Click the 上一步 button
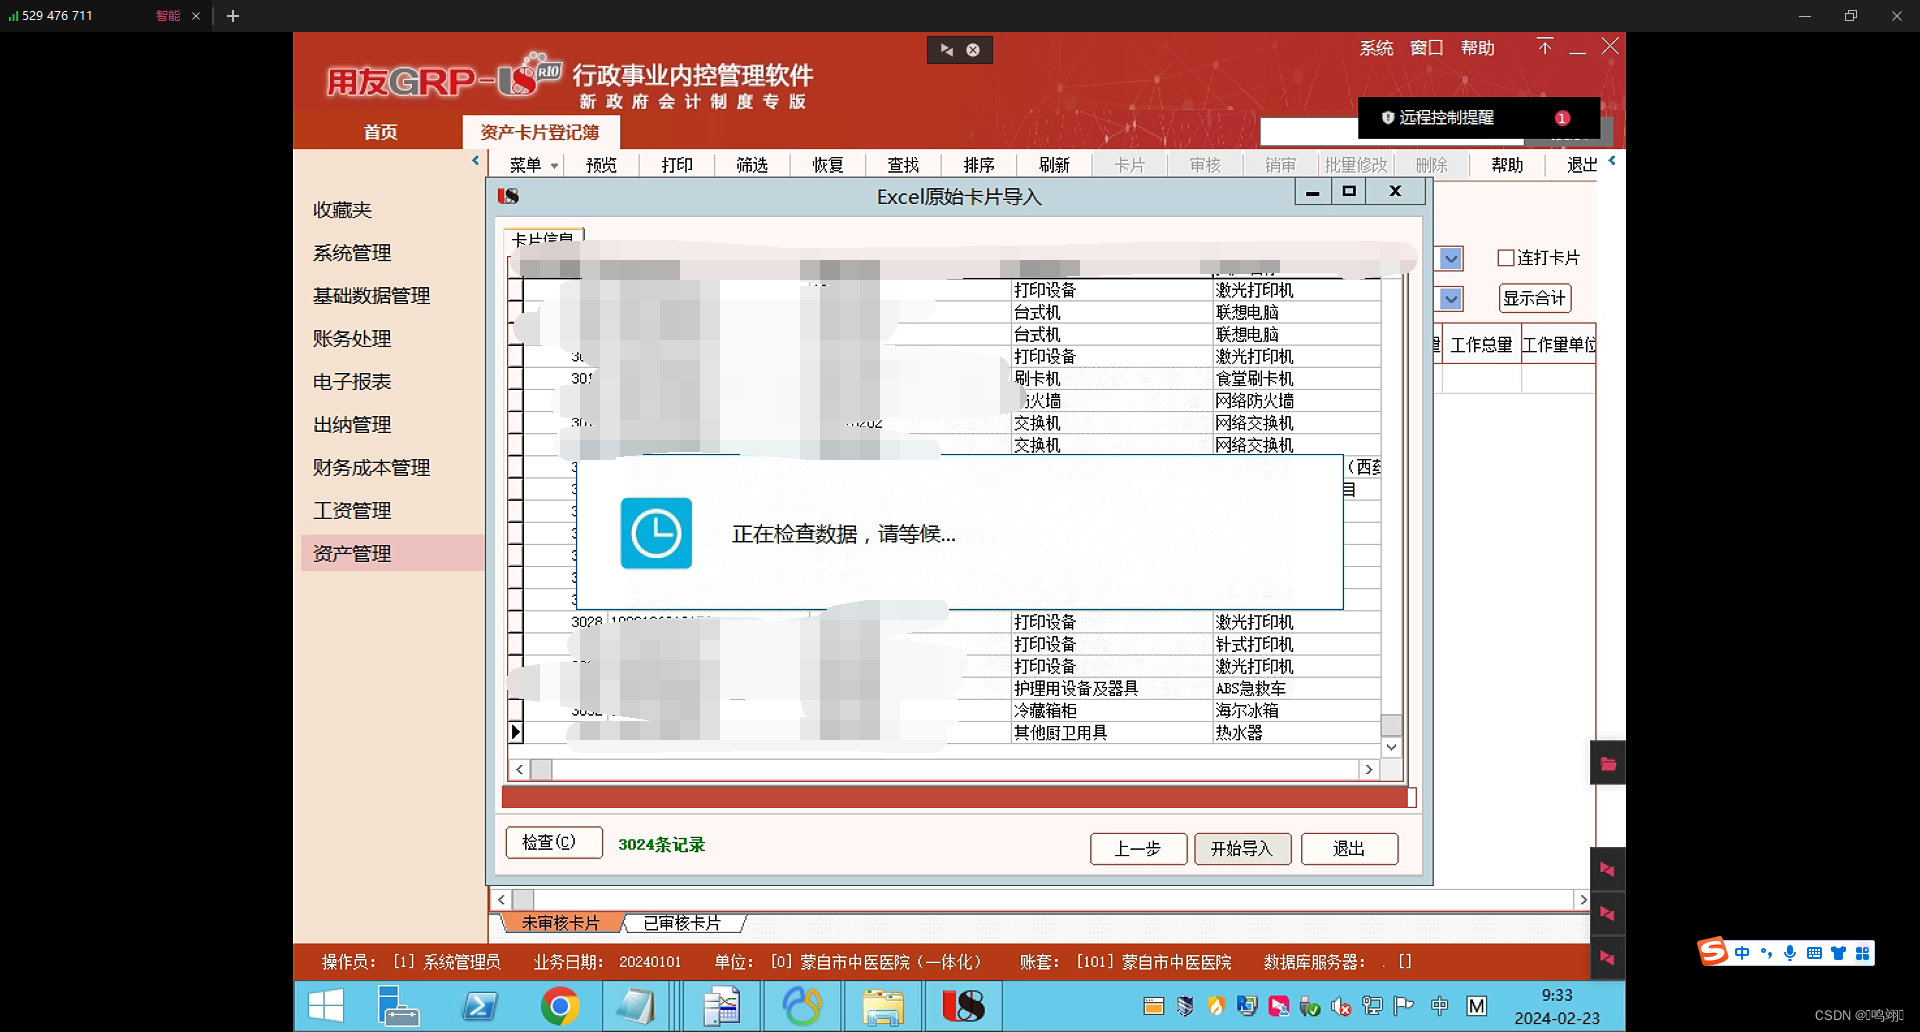 click(1138, 849)
